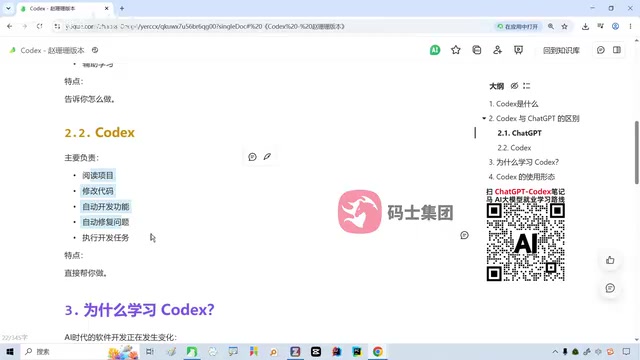Toggle the right sidebar panel icon
640x360 pixels.
617,50
